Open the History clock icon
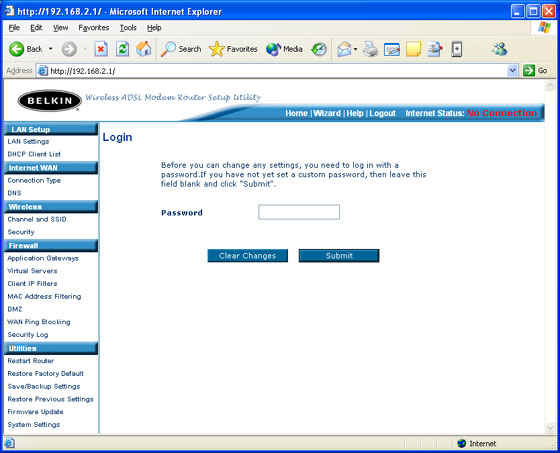 click(x=319, y=49)
